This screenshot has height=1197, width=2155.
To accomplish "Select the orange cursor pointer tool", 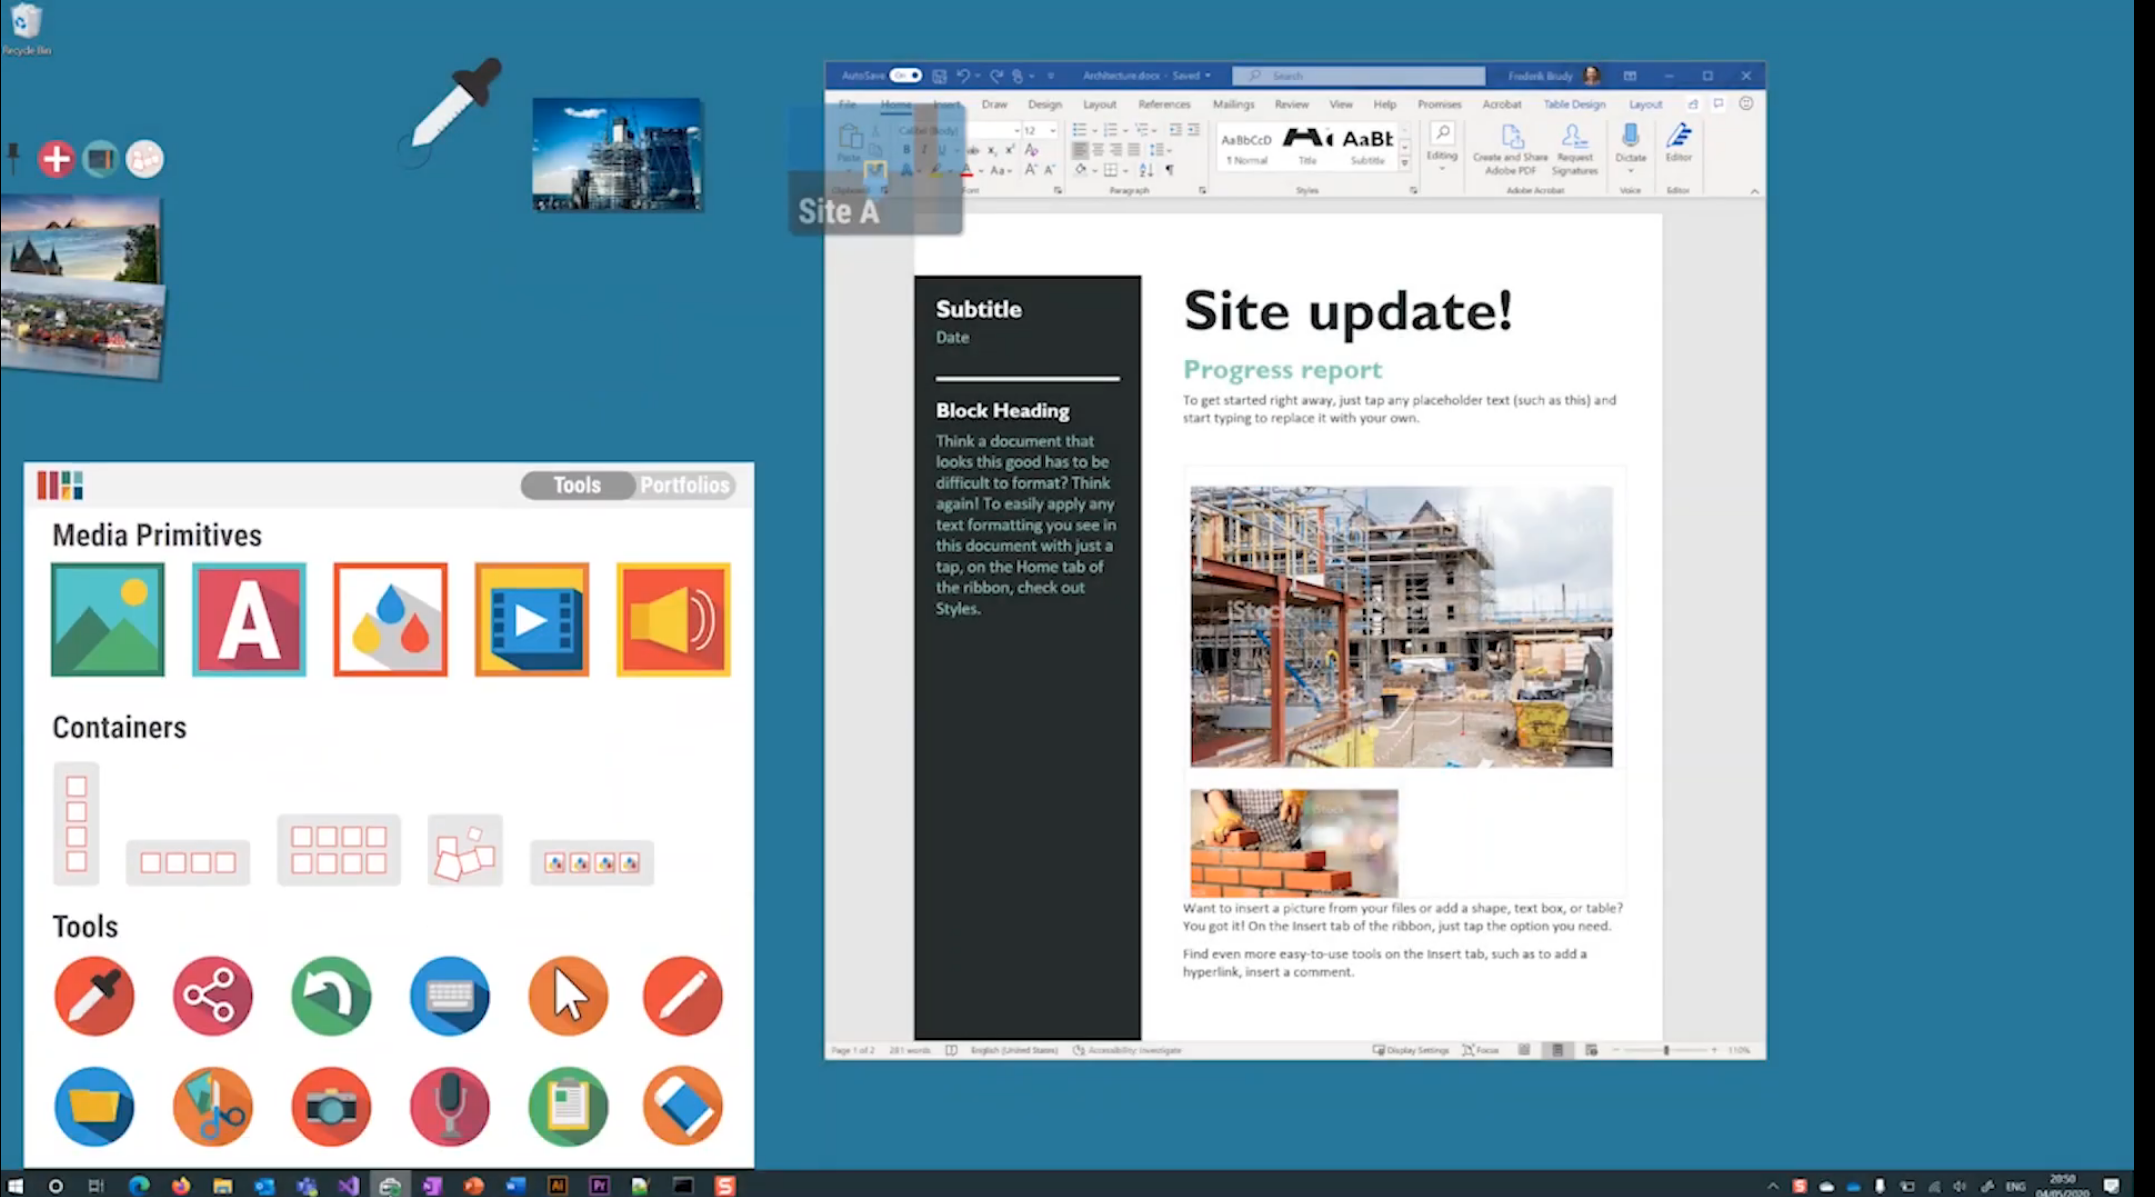I will 568,996.
